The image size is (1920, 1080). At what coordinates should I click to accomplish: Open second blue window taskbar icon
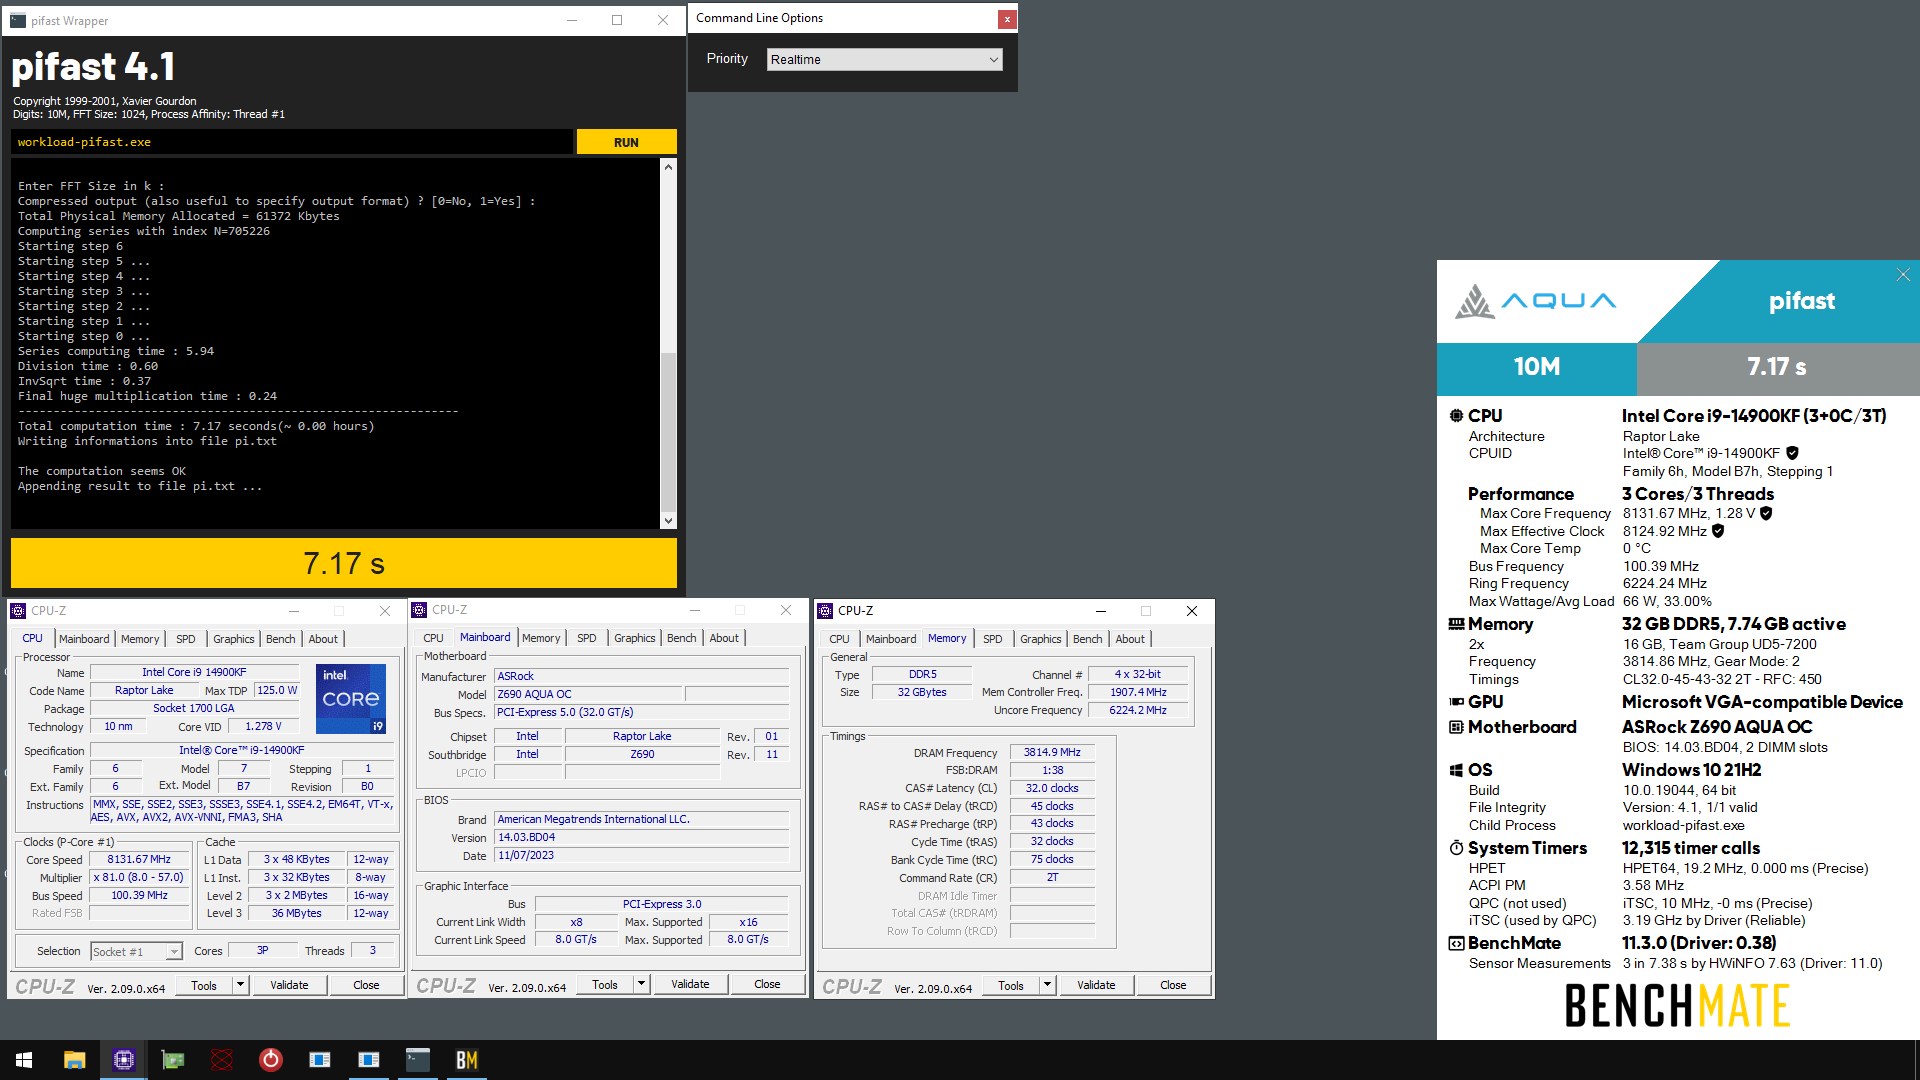(x=369, y=1060)
